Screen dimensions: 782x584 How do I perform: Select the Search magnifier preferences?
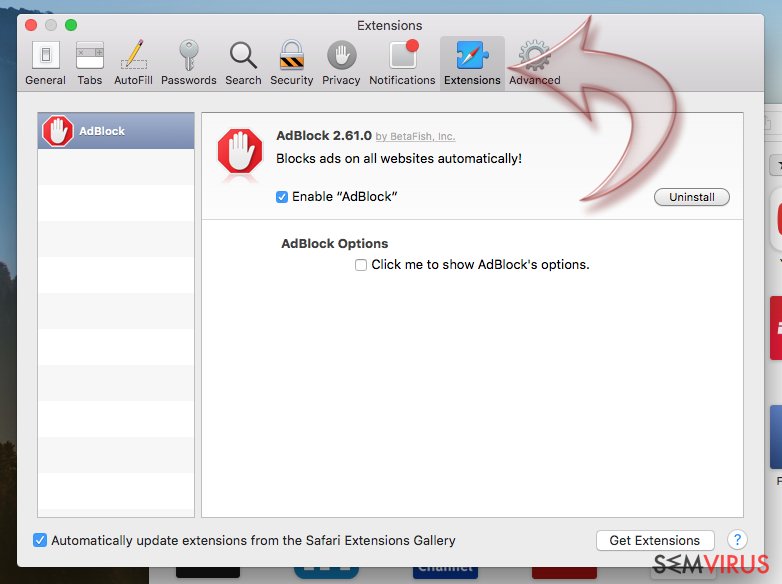243,63
